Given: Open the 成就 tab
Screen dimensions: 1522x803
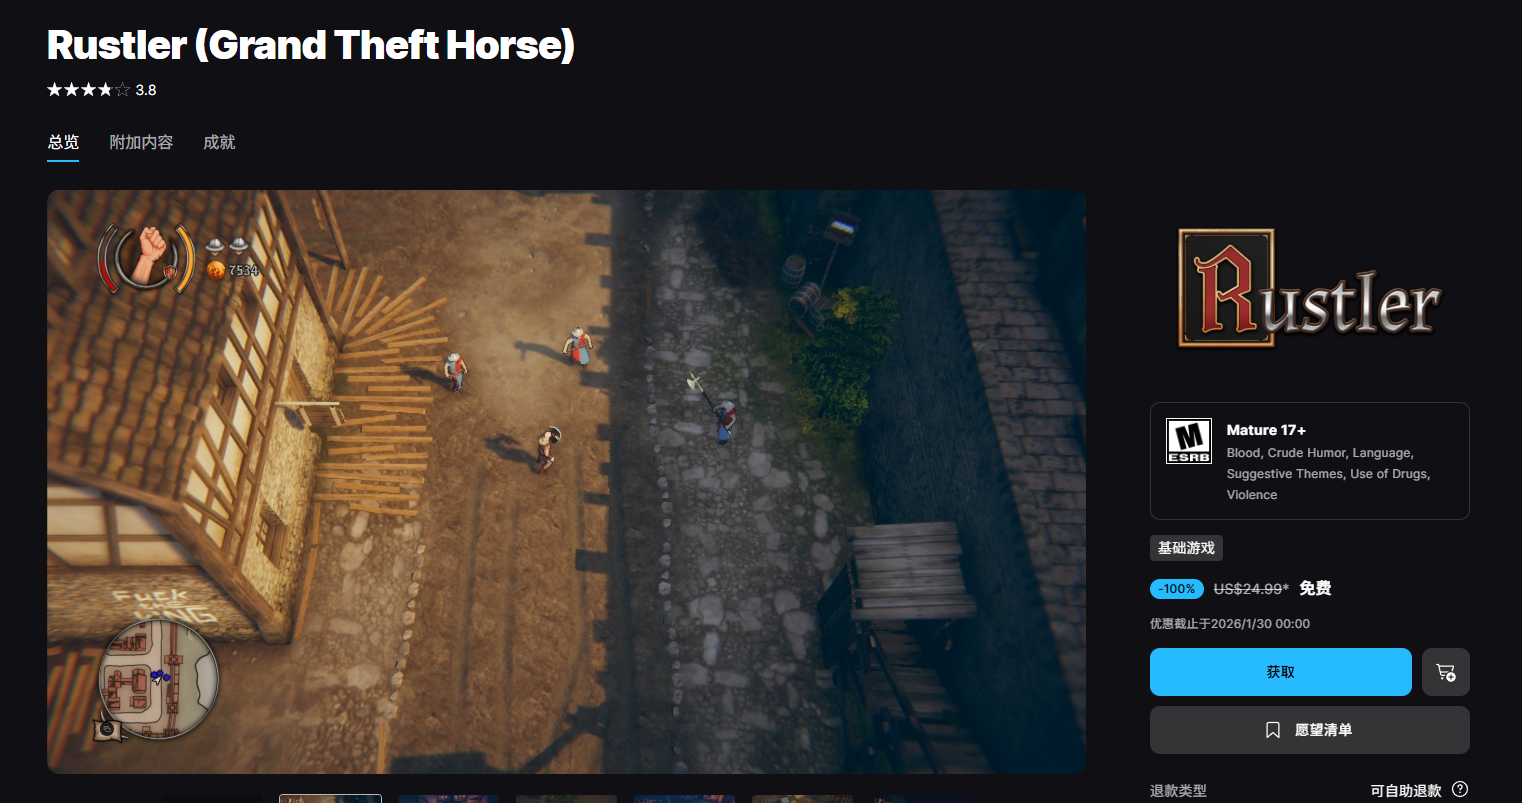Looking at the screenshot, I should (219, 142).
